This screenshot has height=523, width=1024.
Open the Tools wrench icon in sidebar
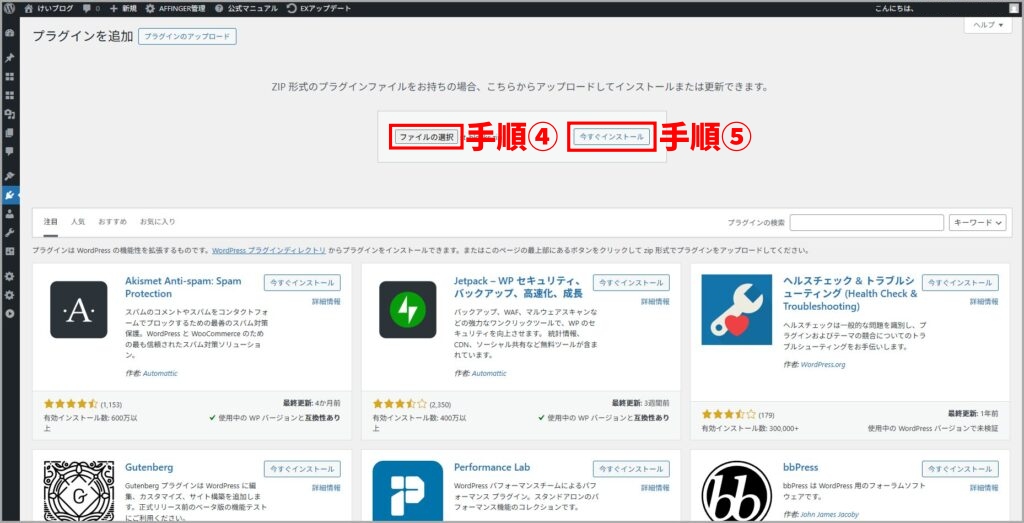(x=10, y=232)
